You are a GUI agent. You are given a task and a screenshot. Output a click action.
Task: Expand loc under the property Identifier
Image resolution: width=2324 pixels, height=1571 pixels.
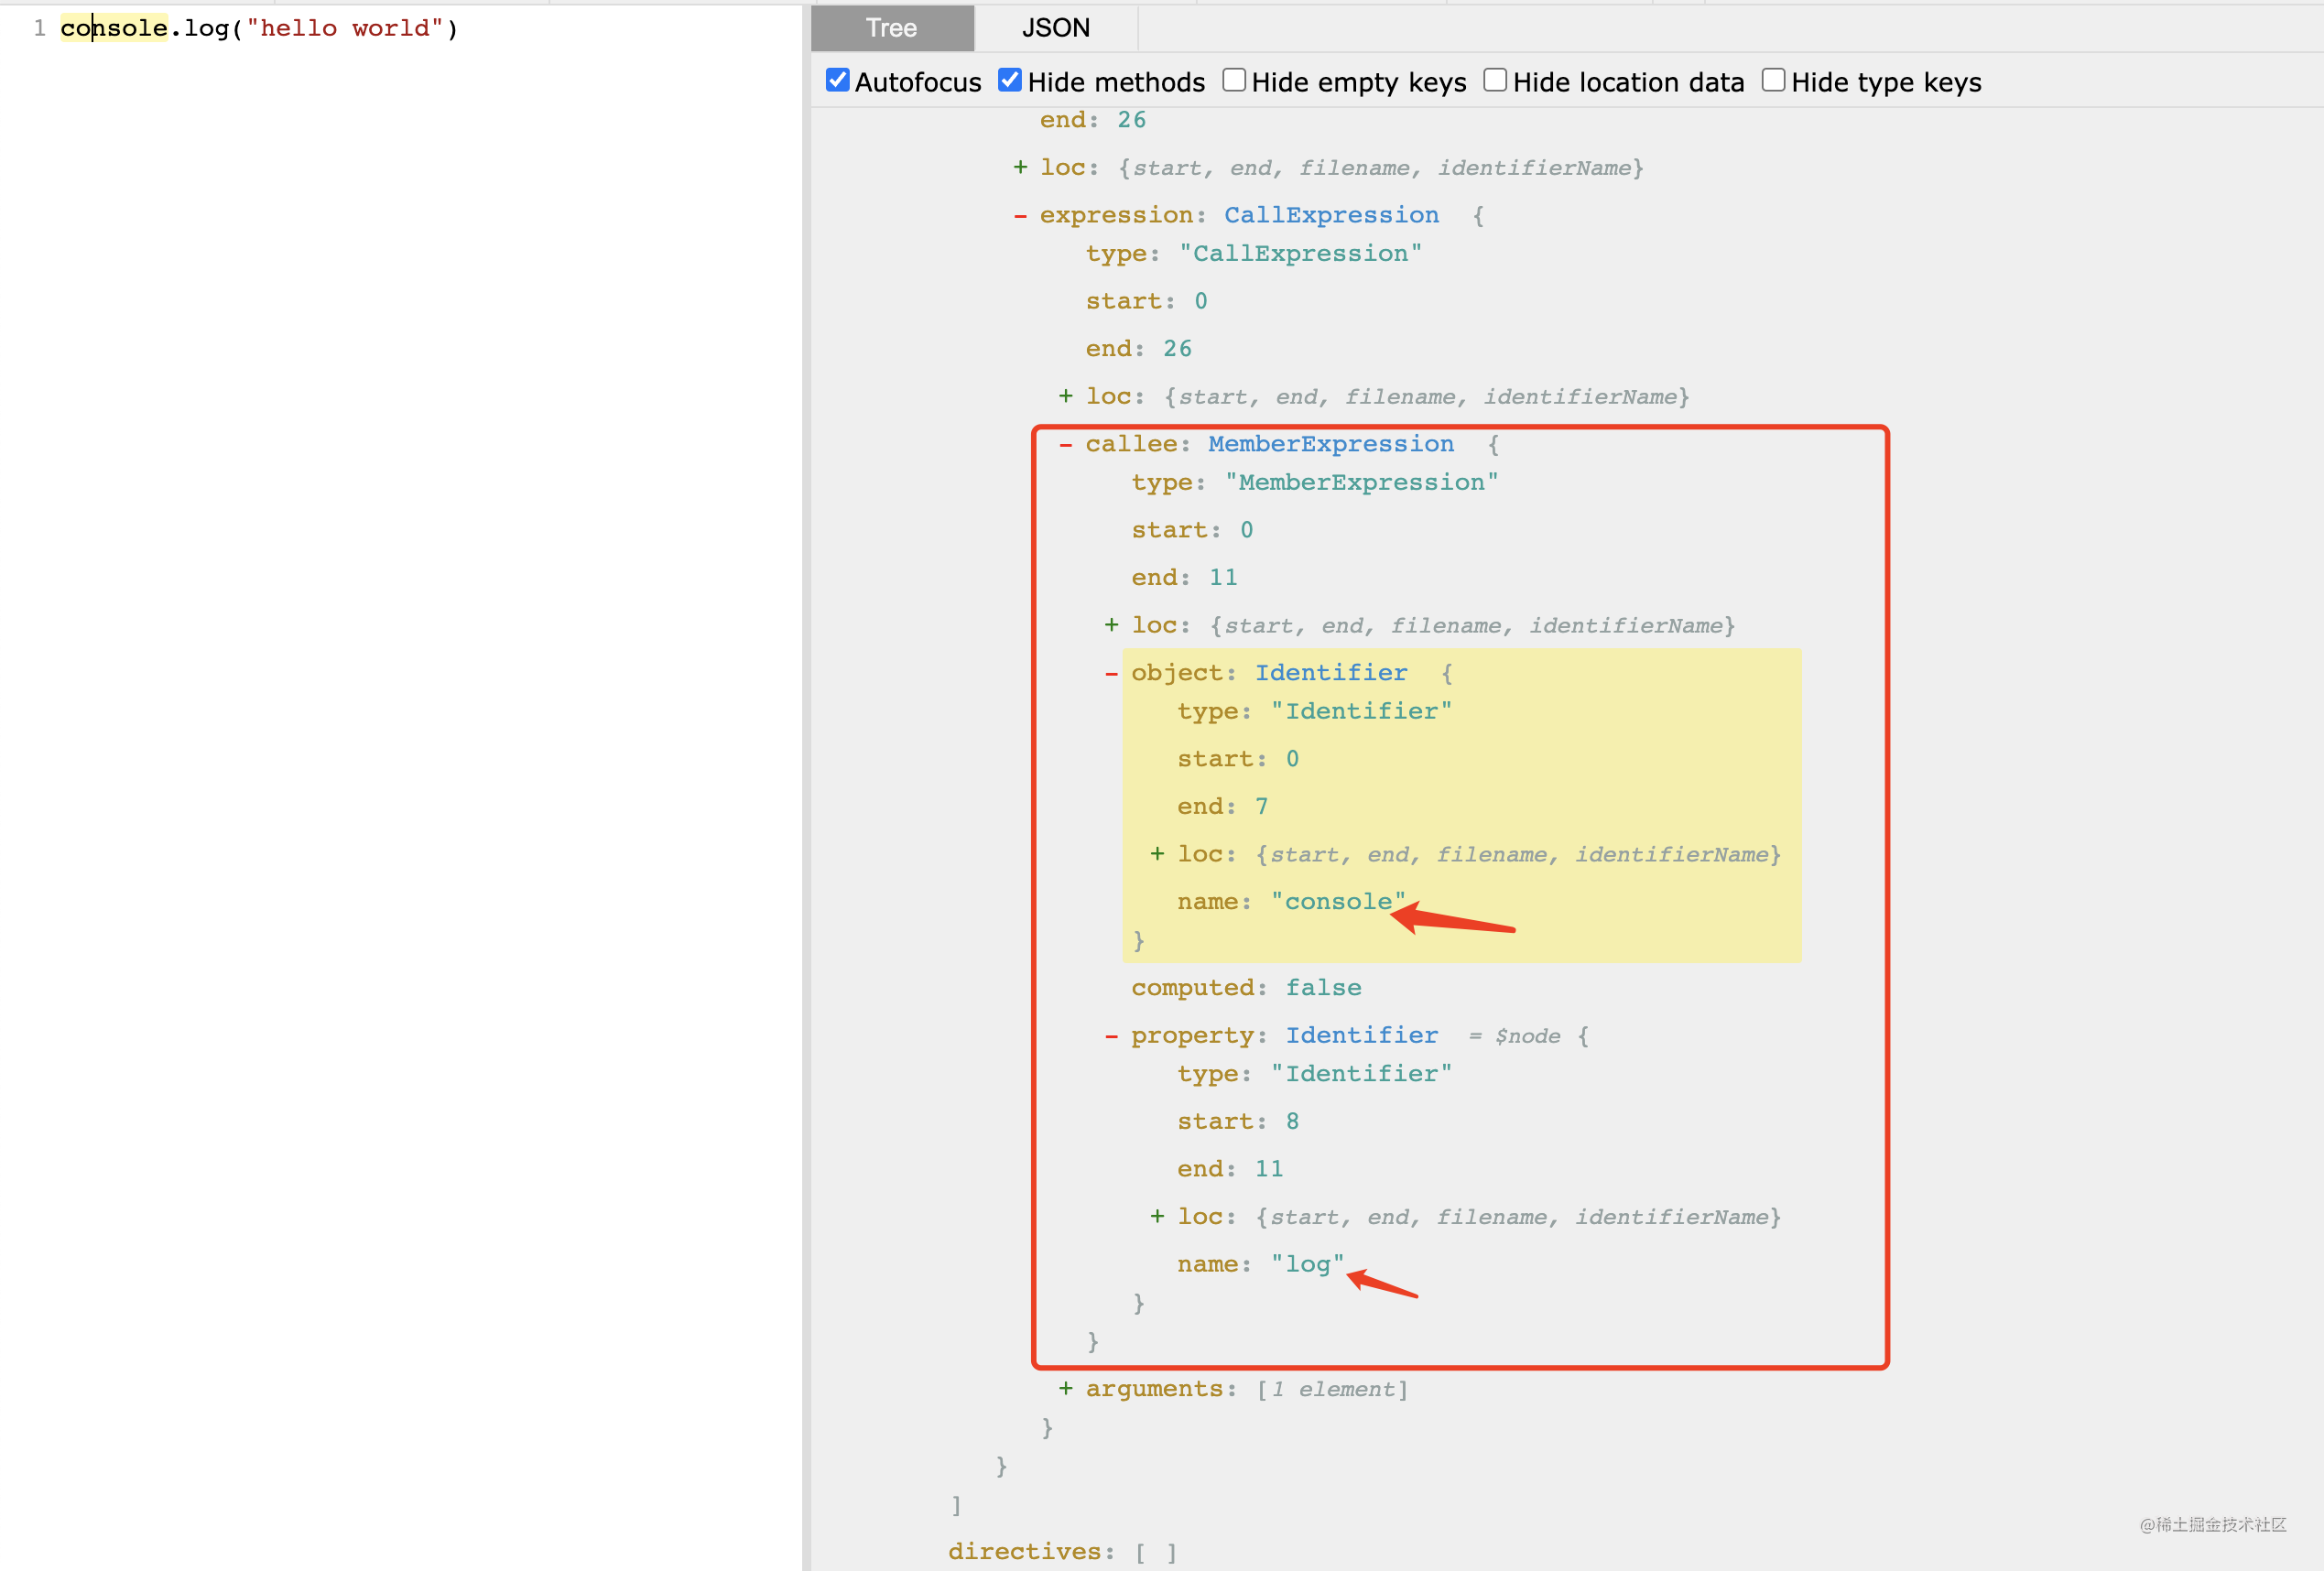tap(1157, 1217)
